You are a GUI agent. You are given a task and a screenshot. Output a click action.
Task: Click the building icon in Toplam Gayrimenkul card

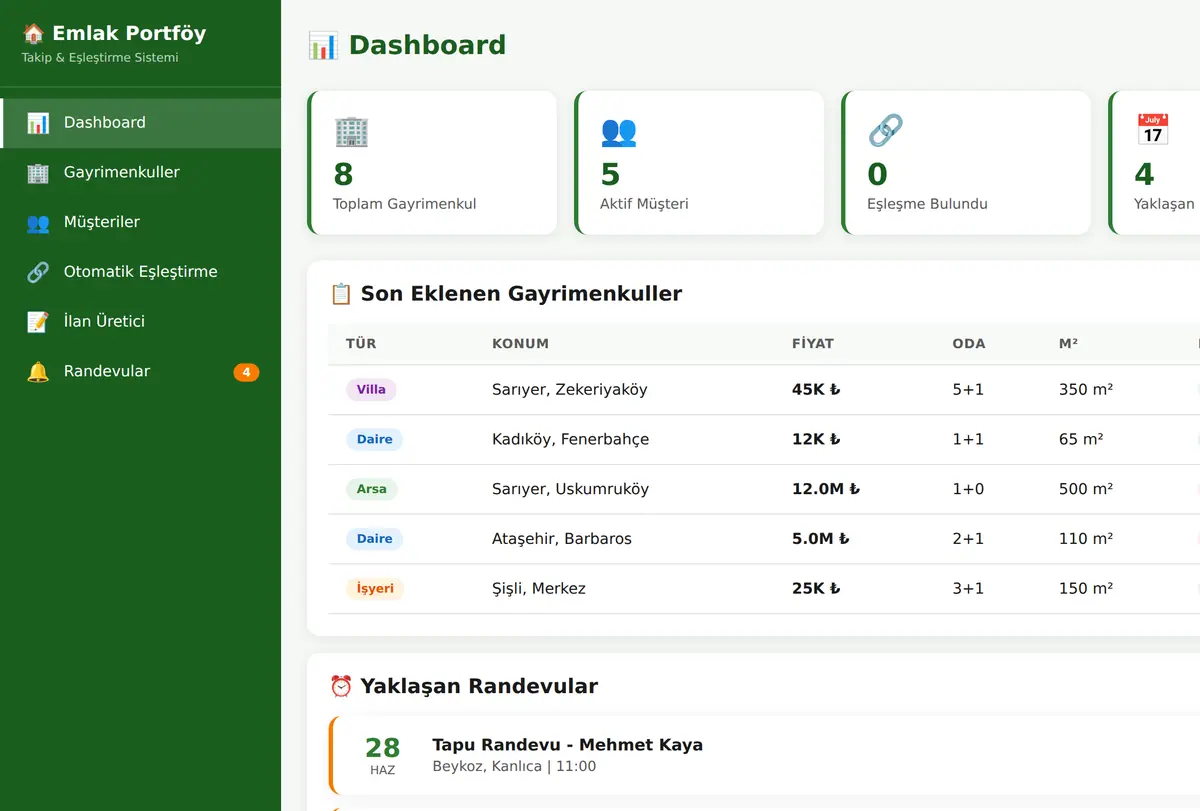(351, 131)
